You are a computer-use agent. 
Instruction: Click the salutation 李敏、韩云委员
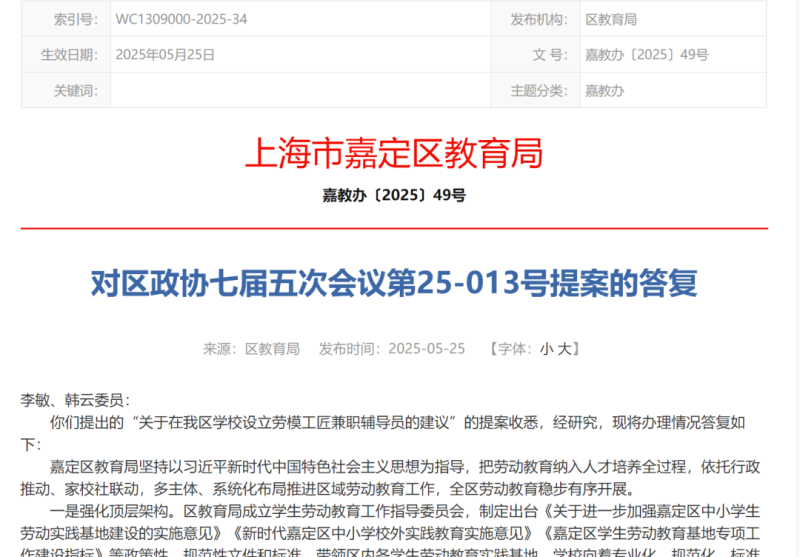[75, 400]
